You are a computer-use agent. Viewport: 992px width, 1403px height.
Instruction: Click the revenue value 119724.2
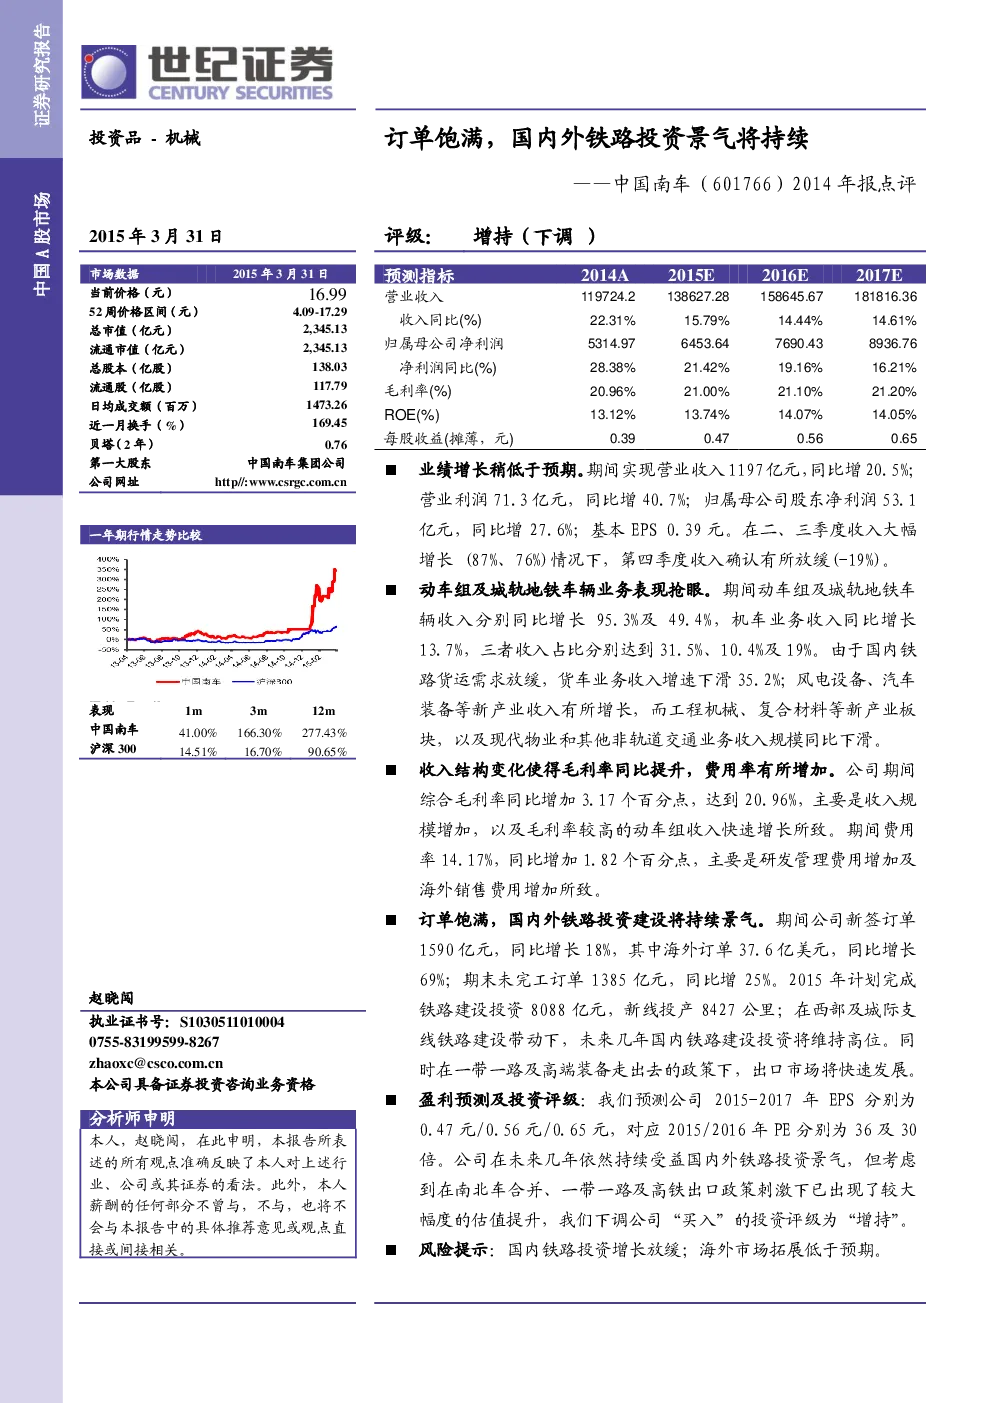[x=608, y=297]
